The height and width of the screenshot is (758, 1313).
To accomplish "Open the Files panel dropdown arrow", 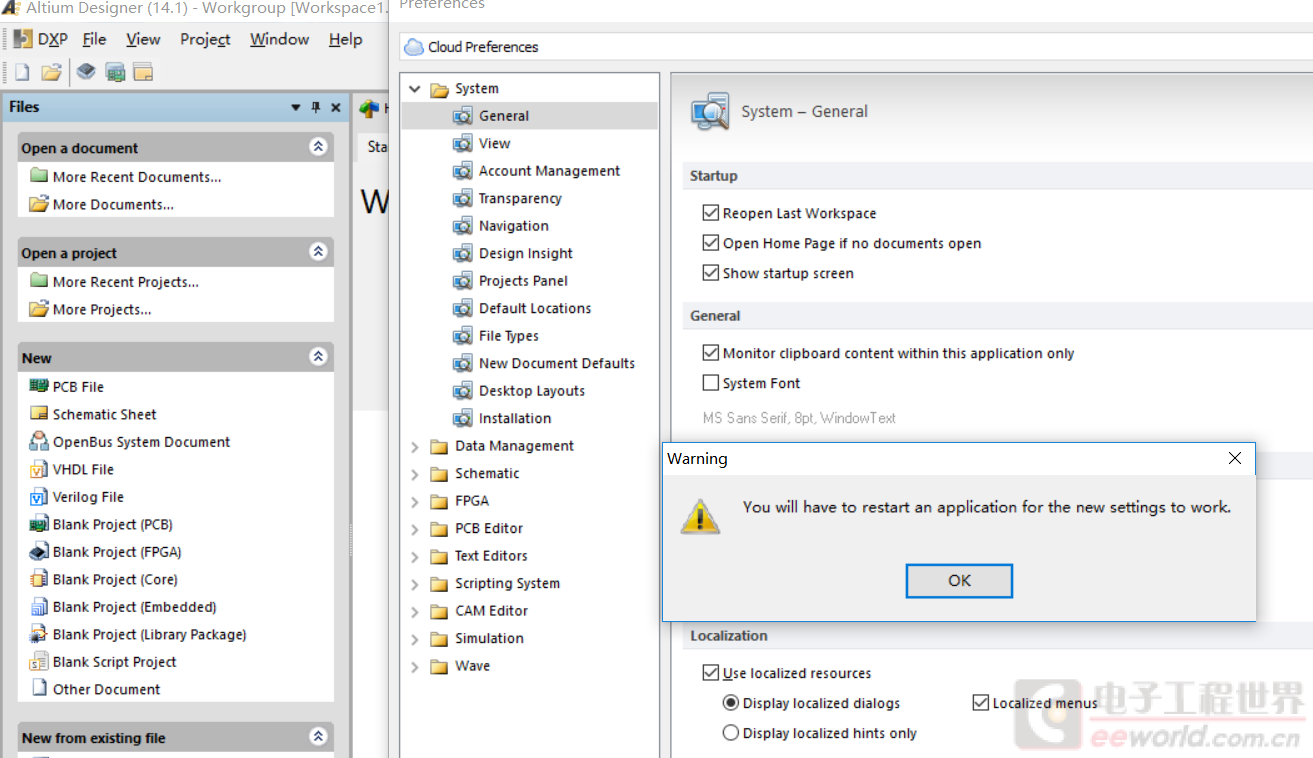I will (x=296, y=107).
